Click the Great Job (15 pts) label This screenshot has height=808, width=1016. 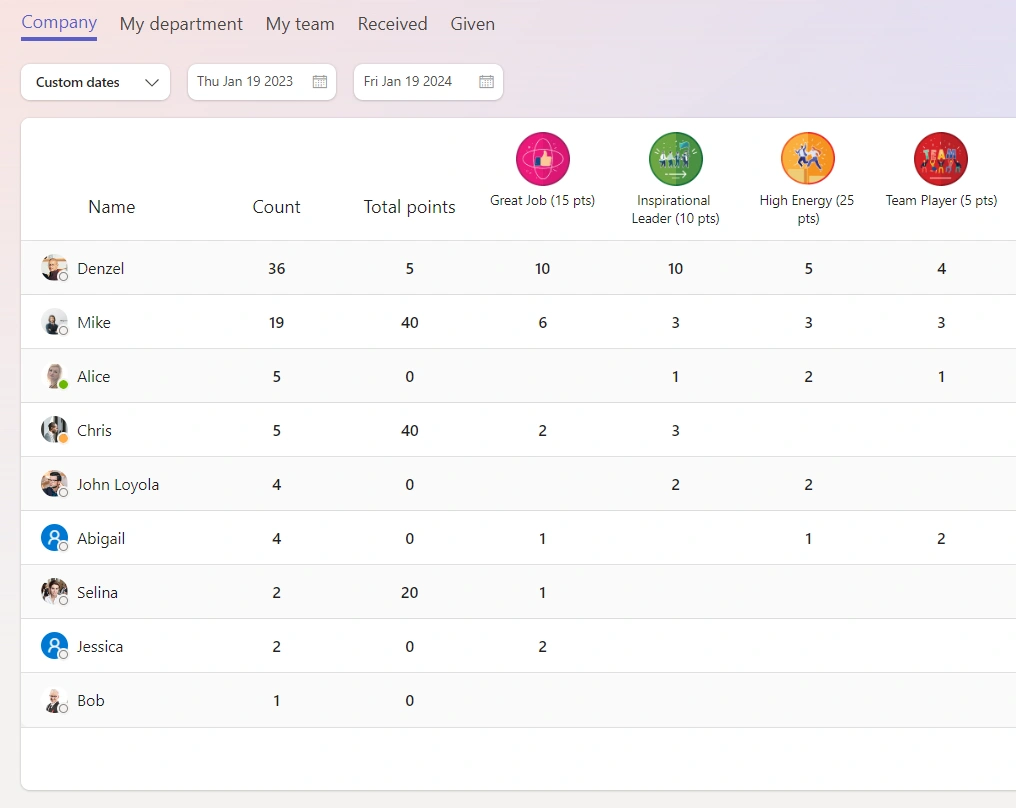tap(542, 200)
